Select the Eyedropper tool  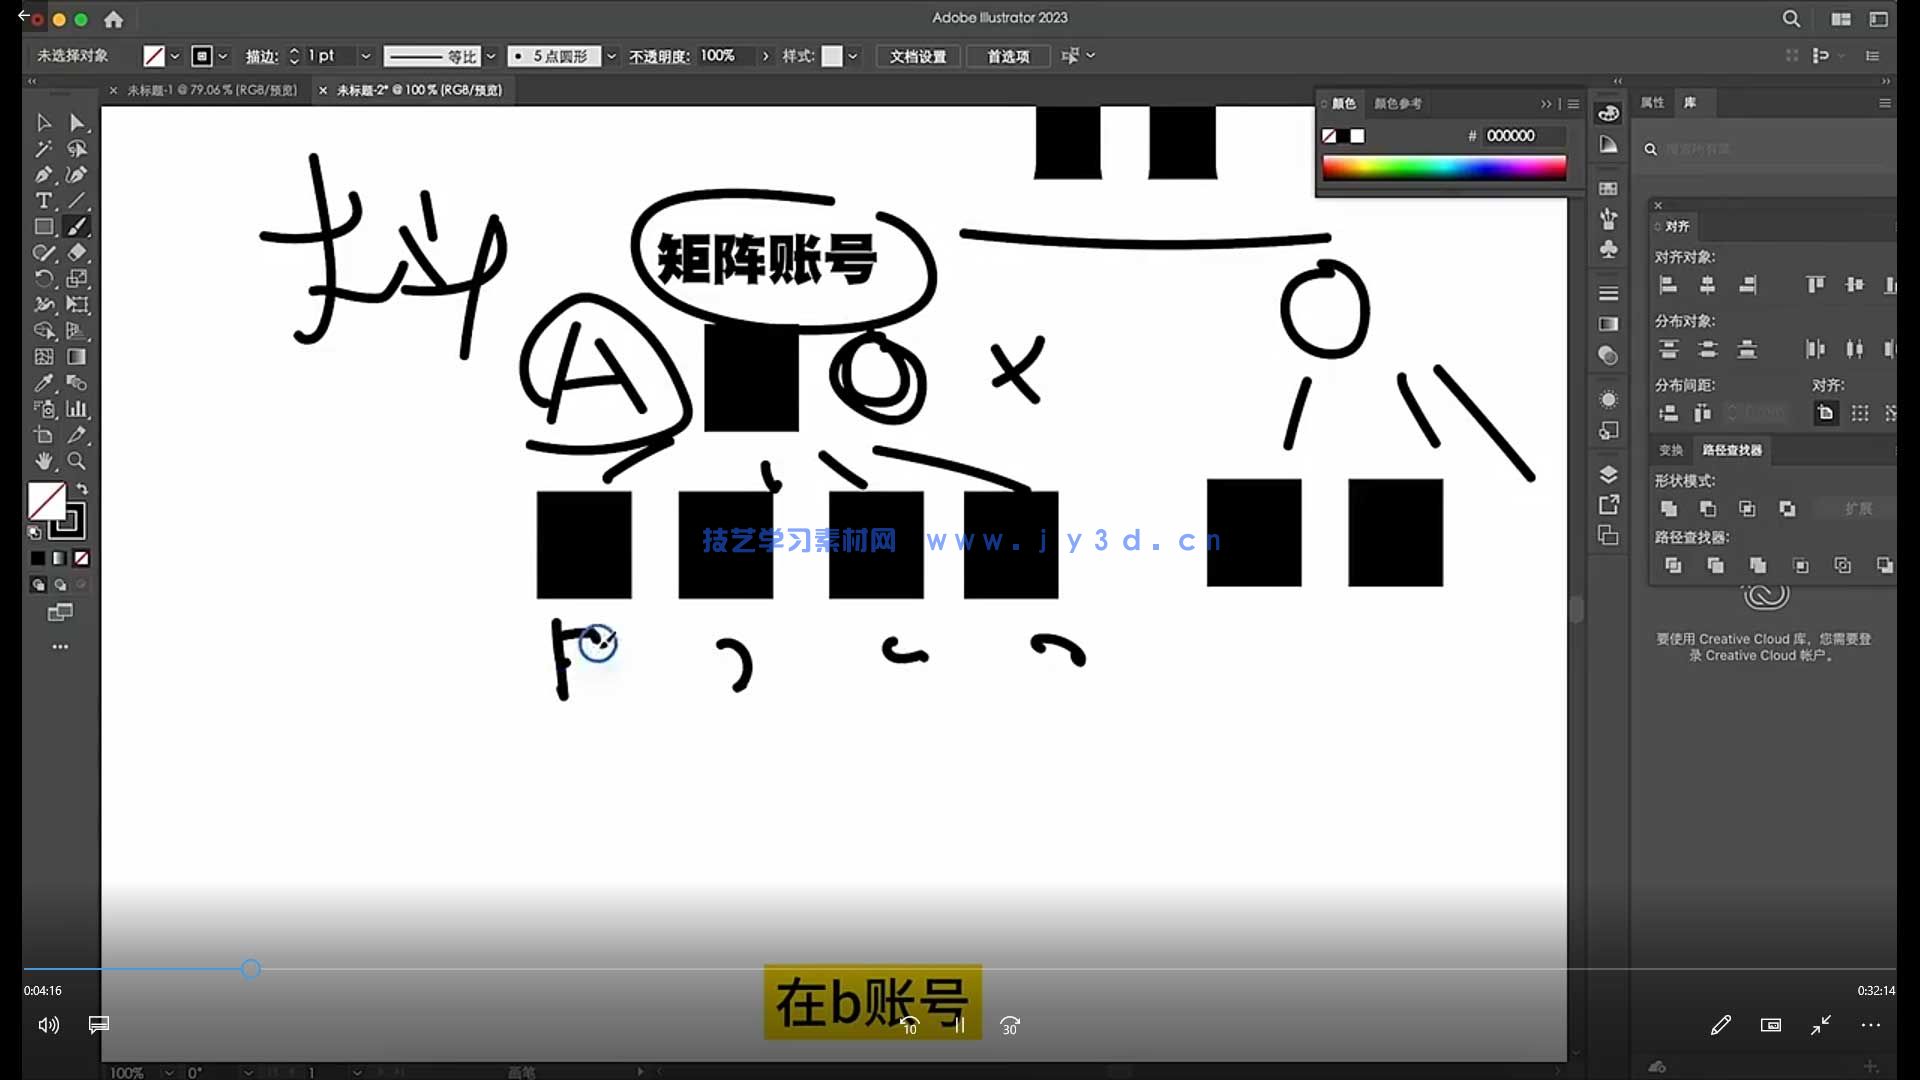44,383
